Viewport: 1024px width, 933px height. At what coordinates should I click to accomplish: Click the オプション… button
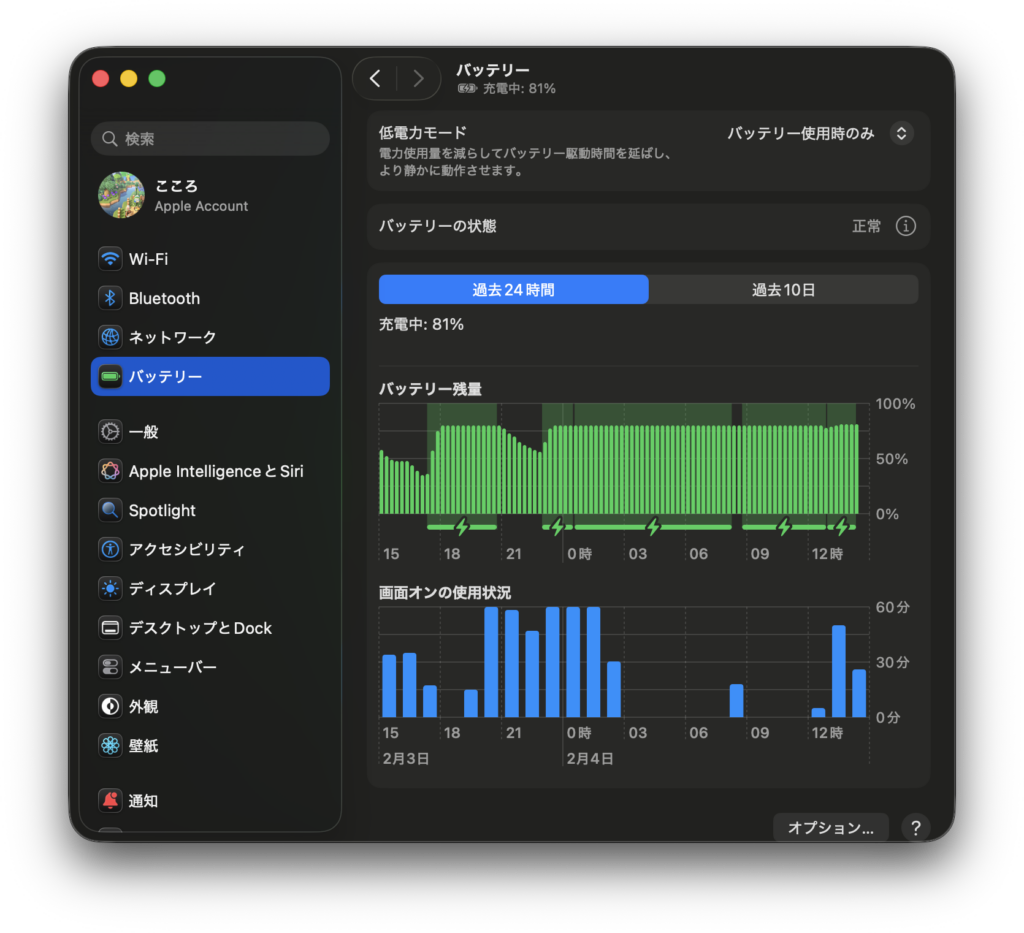[830, 828]
